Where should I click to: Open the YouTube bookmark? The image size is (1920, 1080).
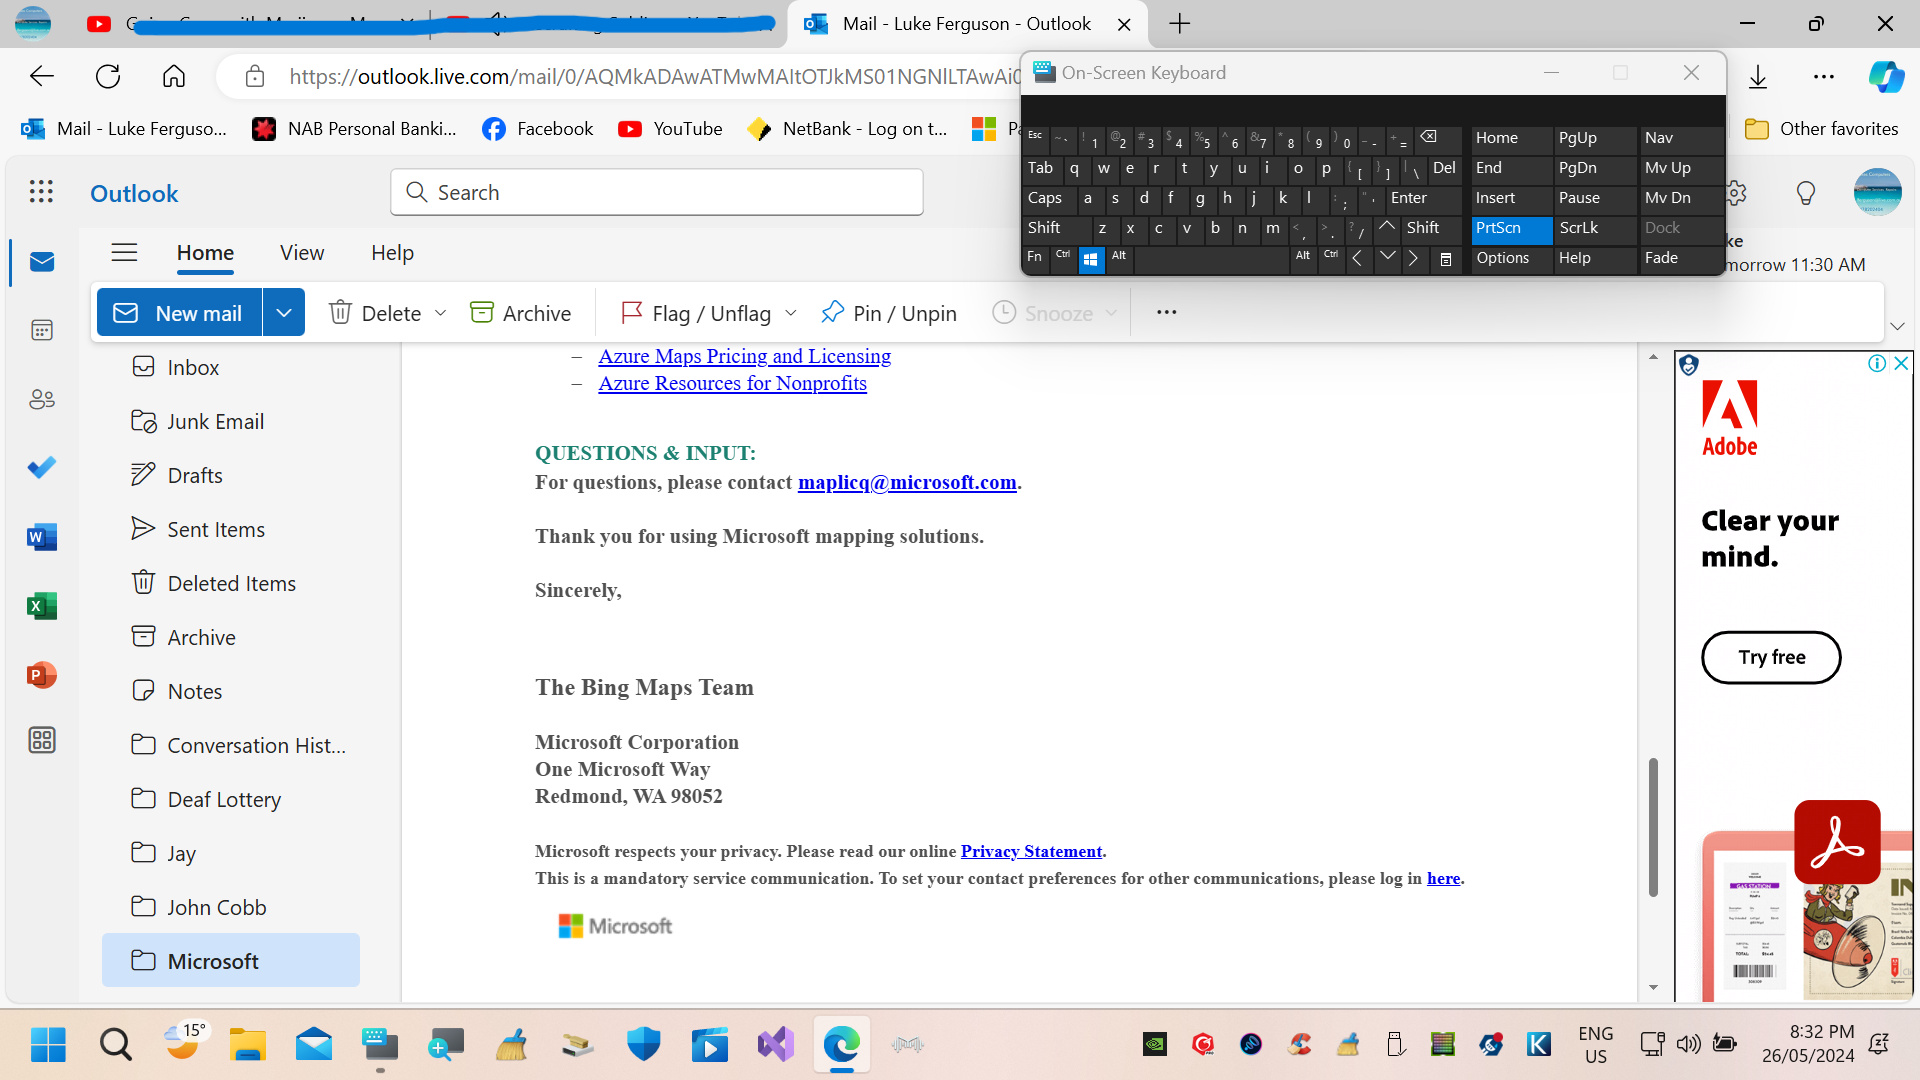pos(670,129)
